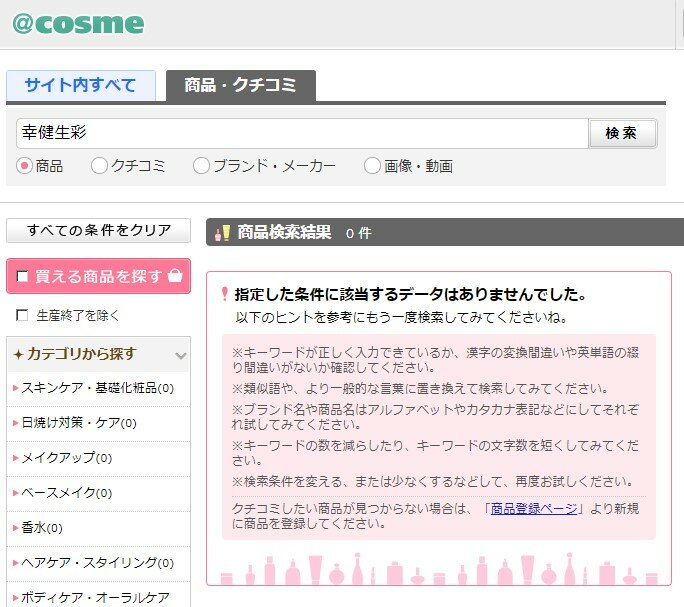Viewport: 684px width, 607px height.
Task: Switch to the サイト内すべて tab
Action: [x=81, y=86]
